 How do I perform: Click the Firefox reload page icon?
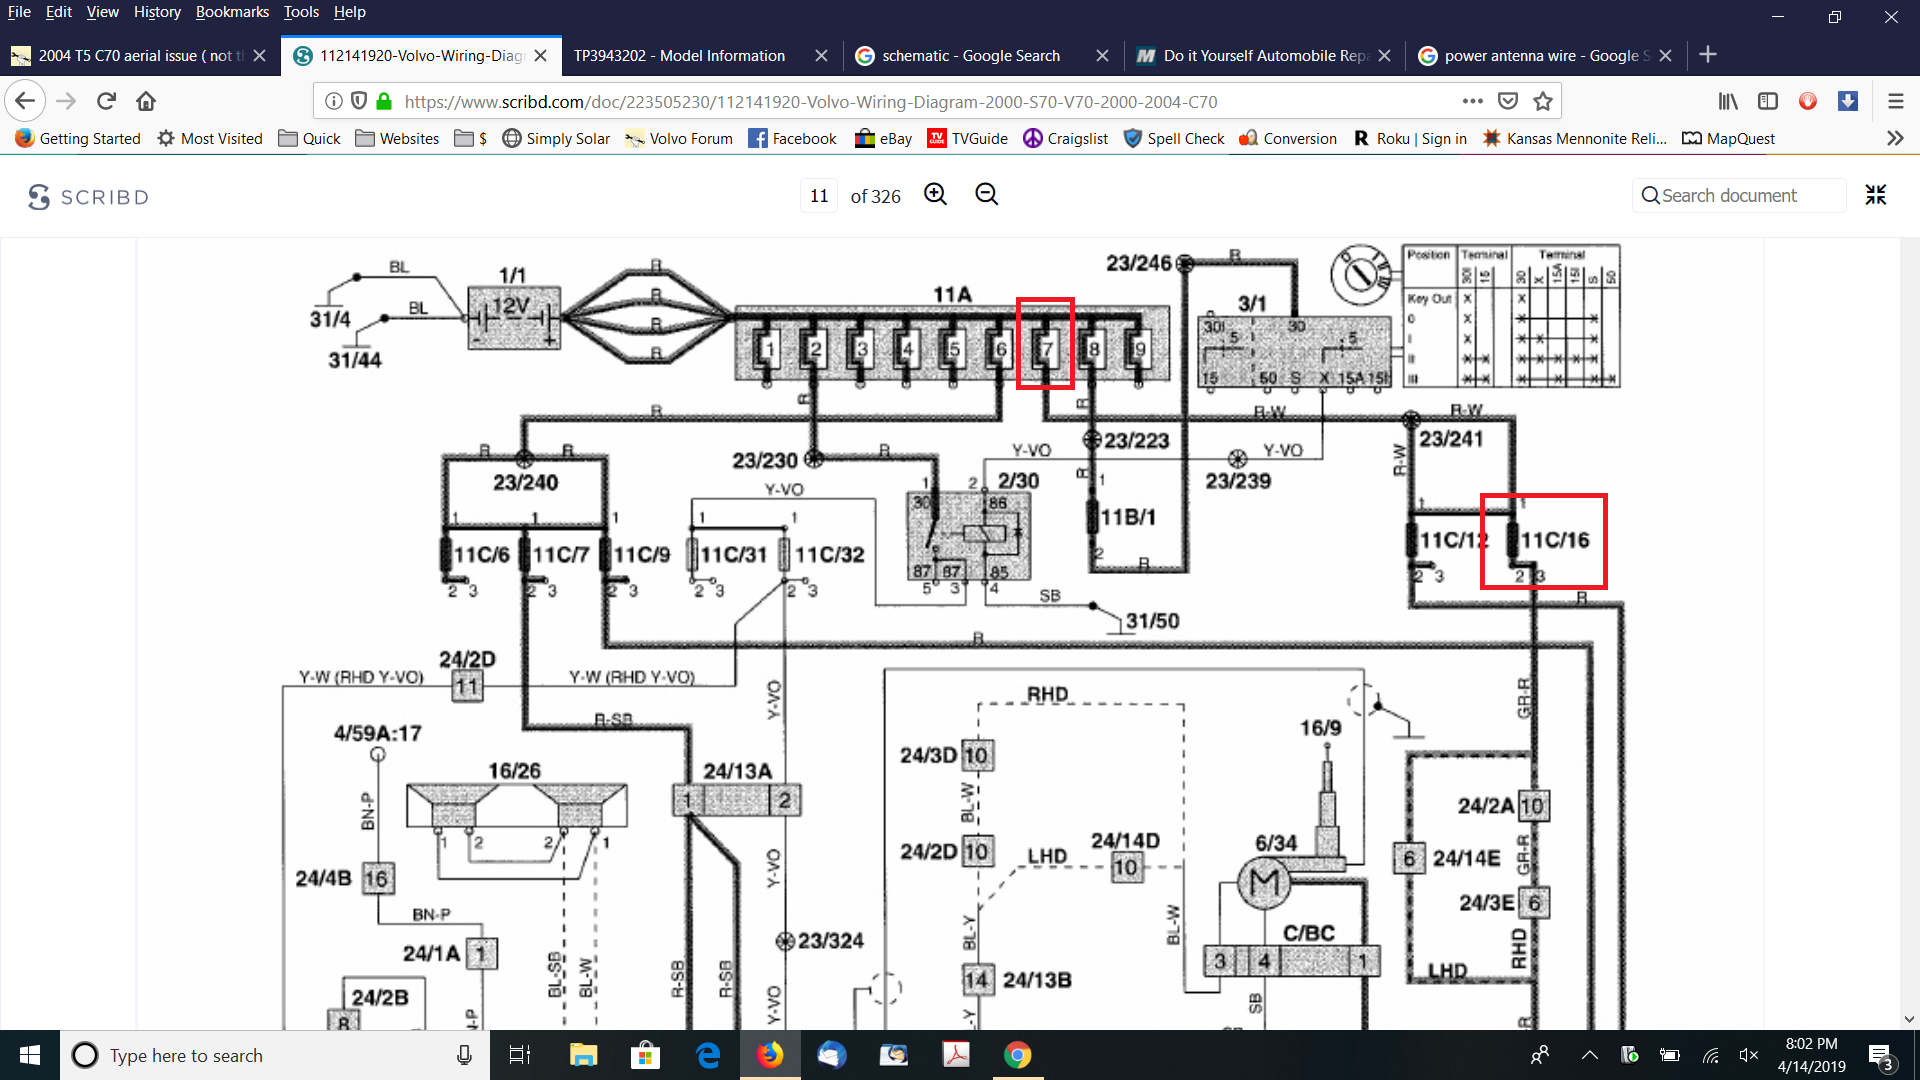pos(107,101)
